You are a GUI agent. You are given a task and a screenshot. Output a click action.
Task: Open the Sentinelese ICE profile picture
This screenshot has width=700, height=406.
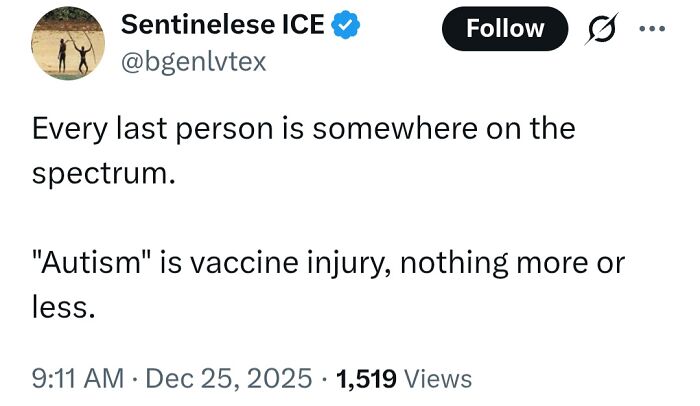(66, 46)
